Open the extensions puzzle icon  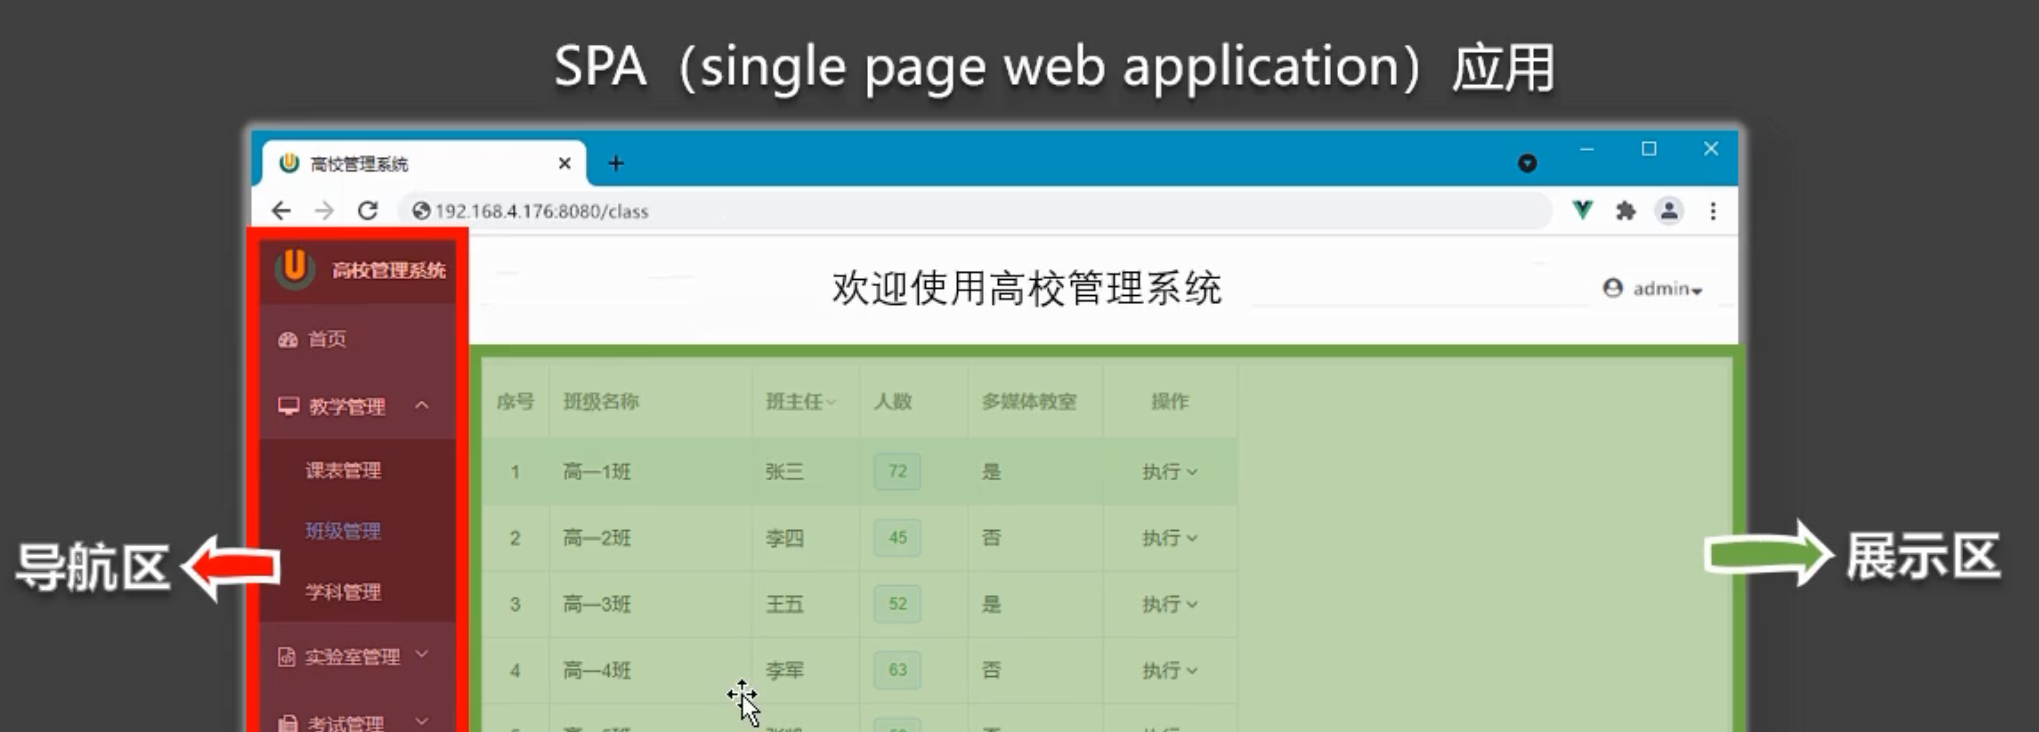click(1626, 211)
